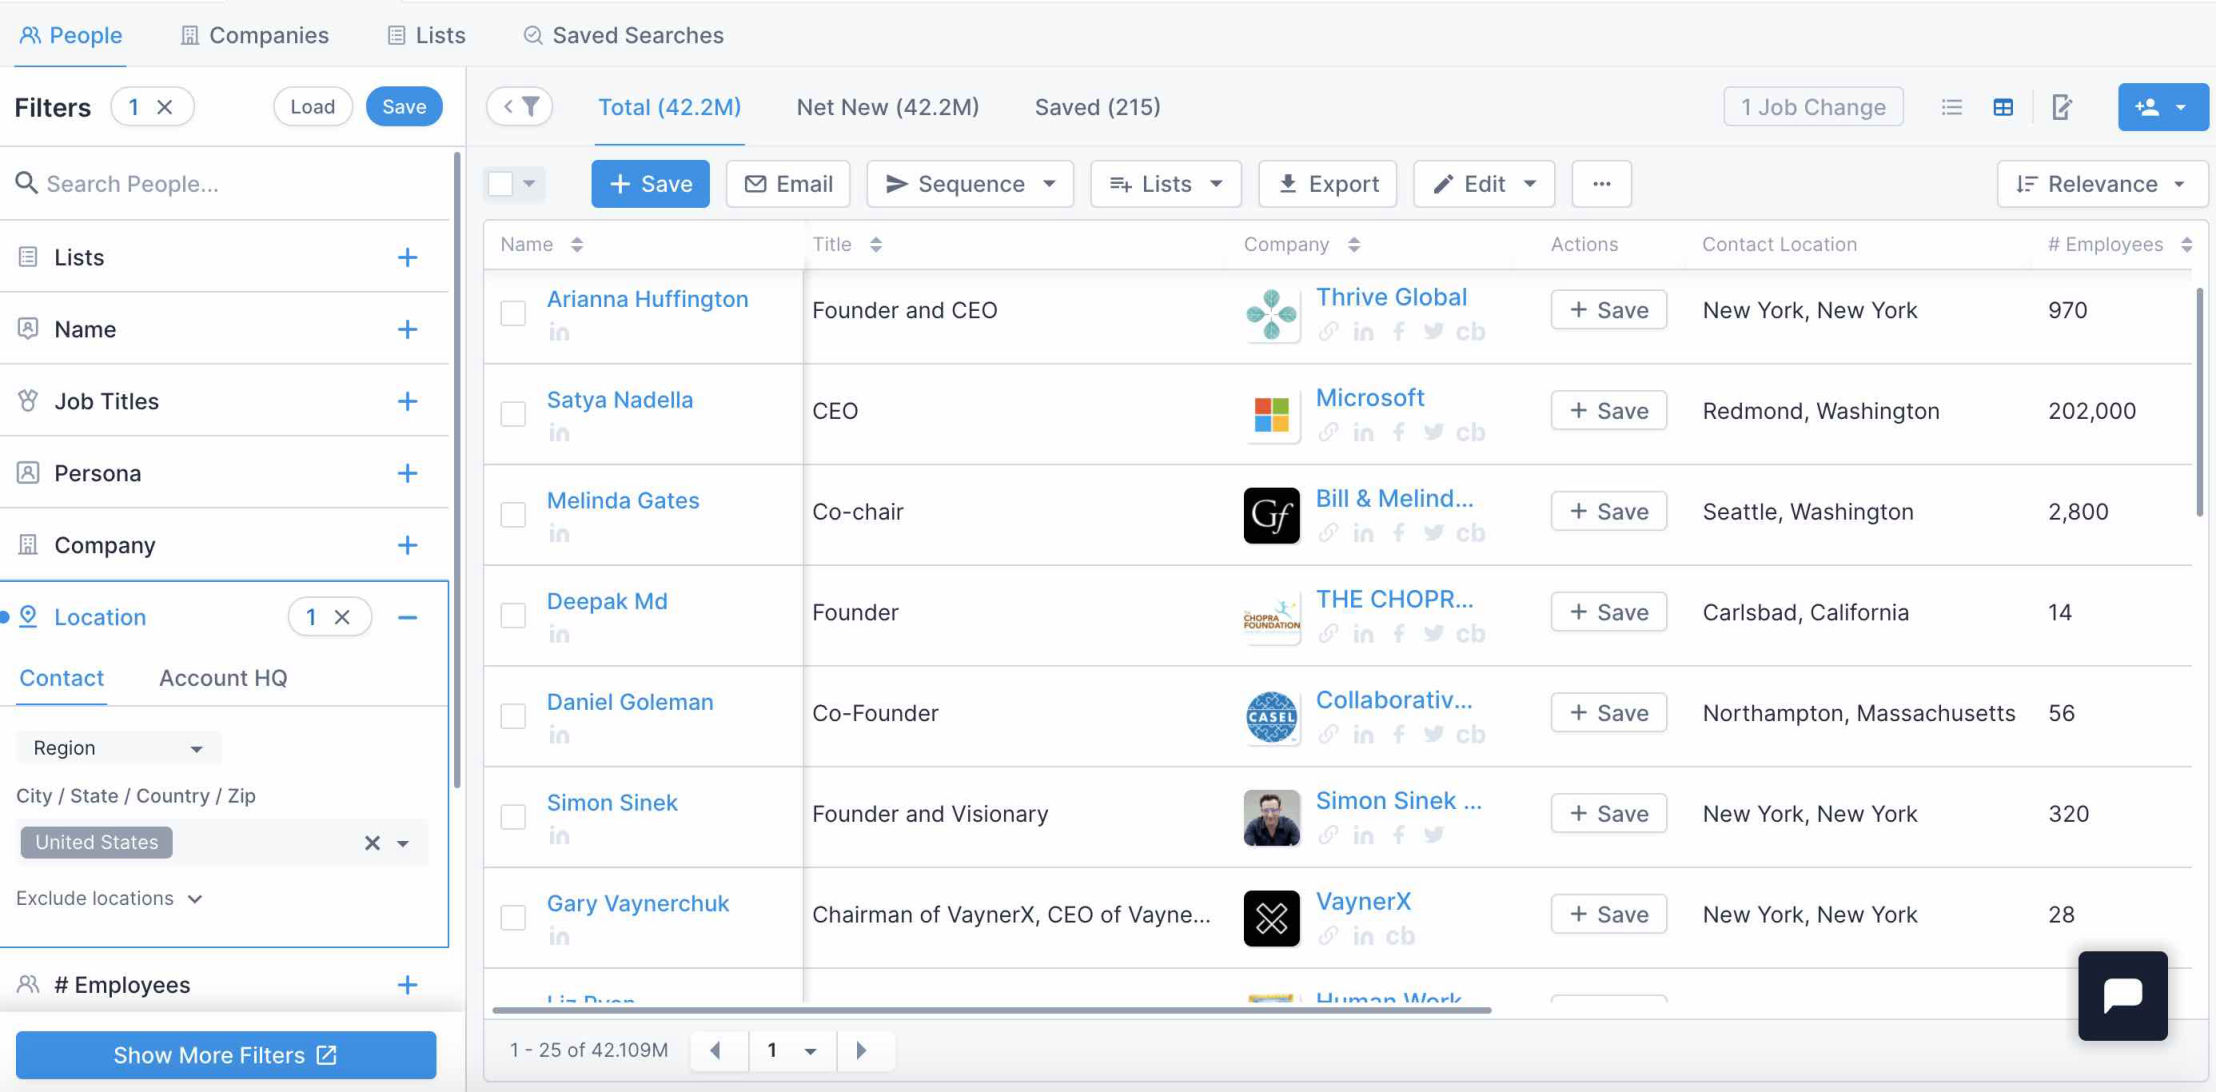Click Thrive Global's Twitter icon

pos(1433,332)
